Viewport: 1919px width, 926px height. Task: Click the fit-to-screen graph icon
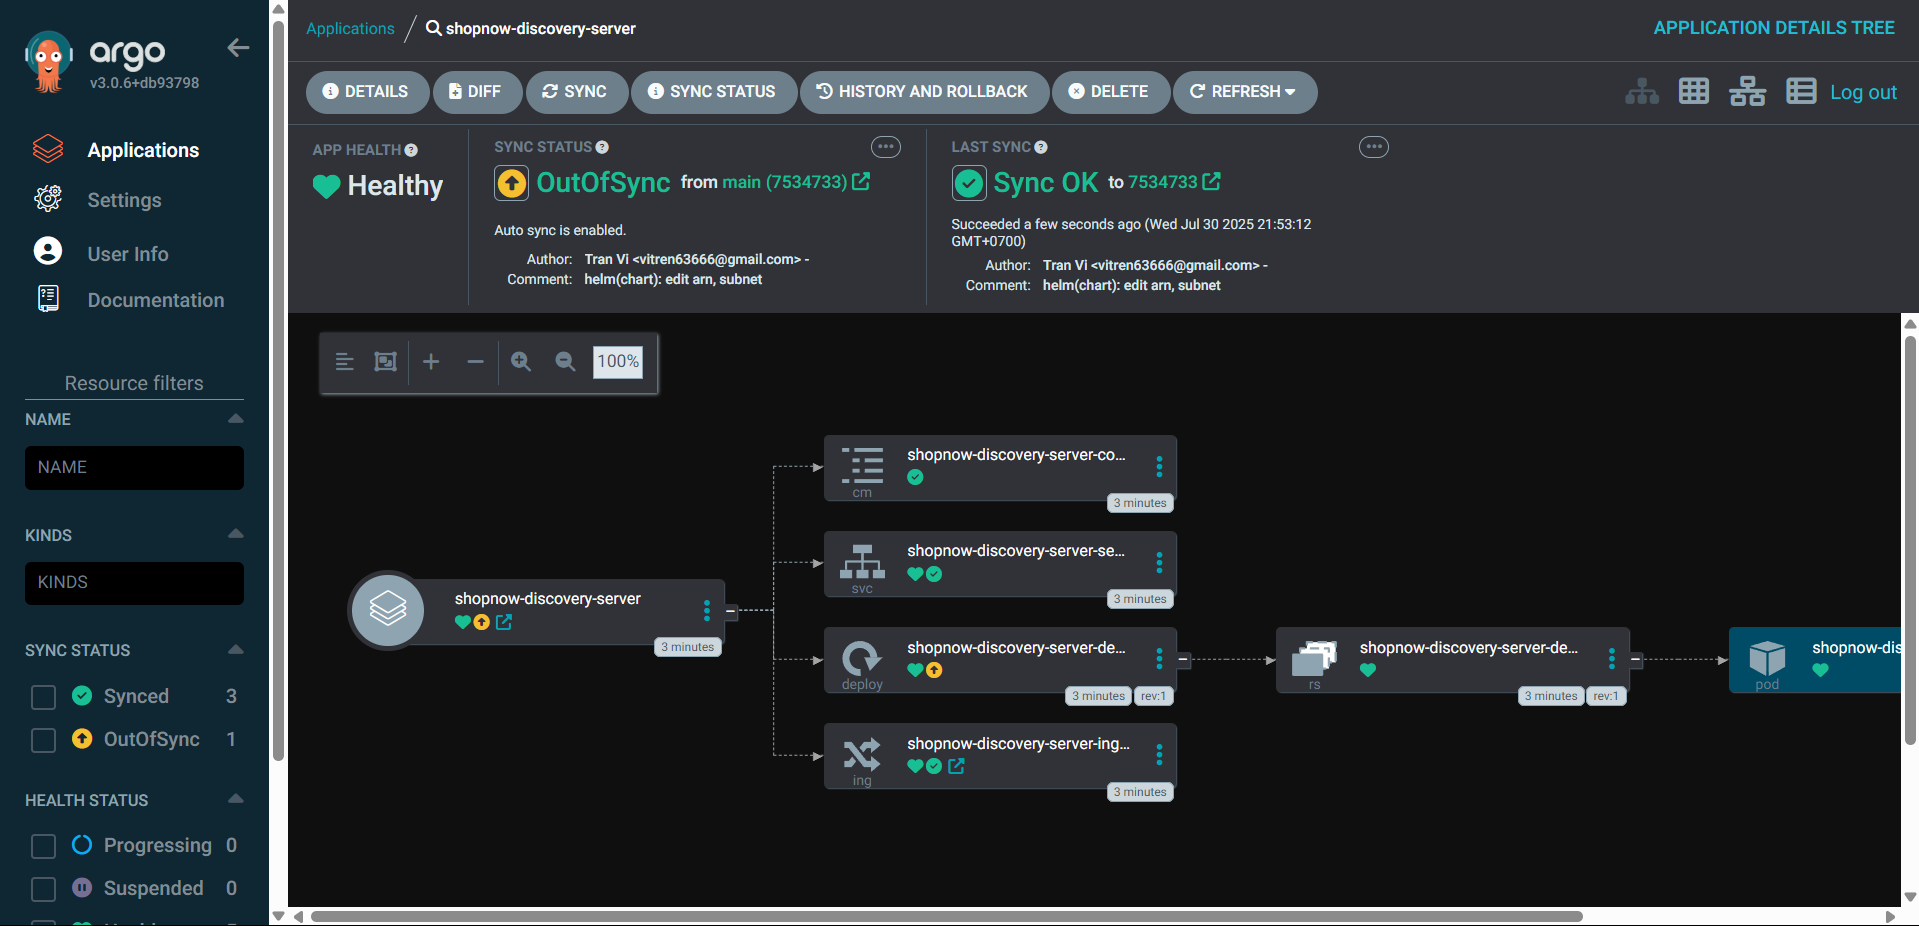[385, 362]
